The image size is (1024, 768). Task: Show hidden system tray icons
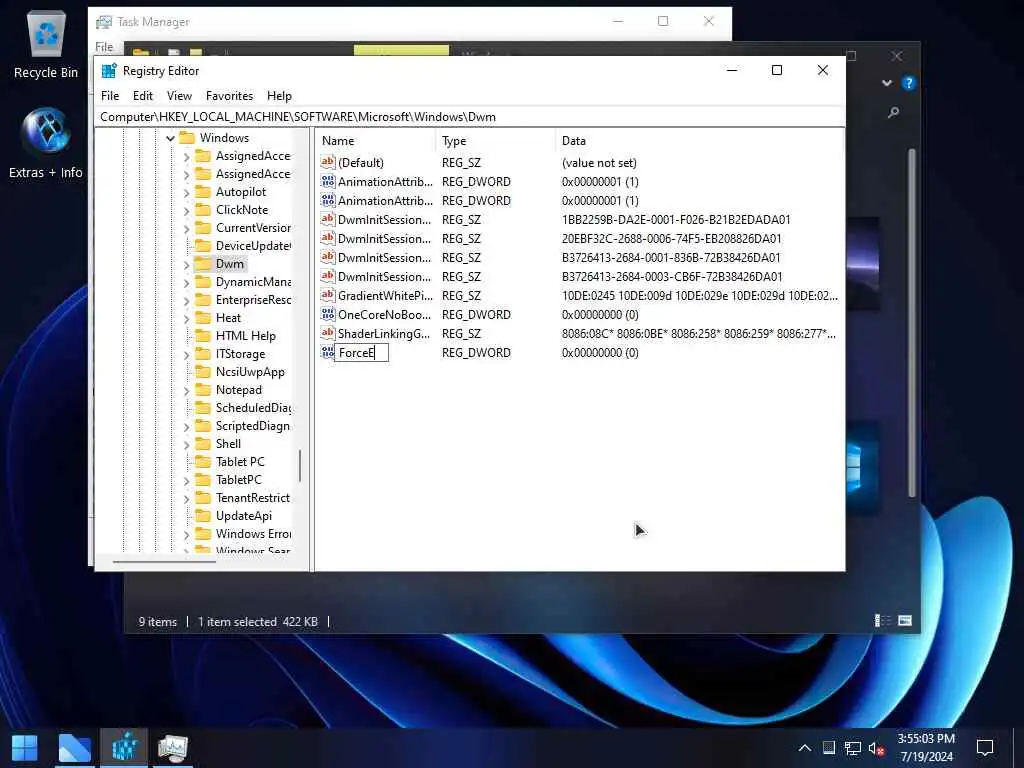pos(805,748)
